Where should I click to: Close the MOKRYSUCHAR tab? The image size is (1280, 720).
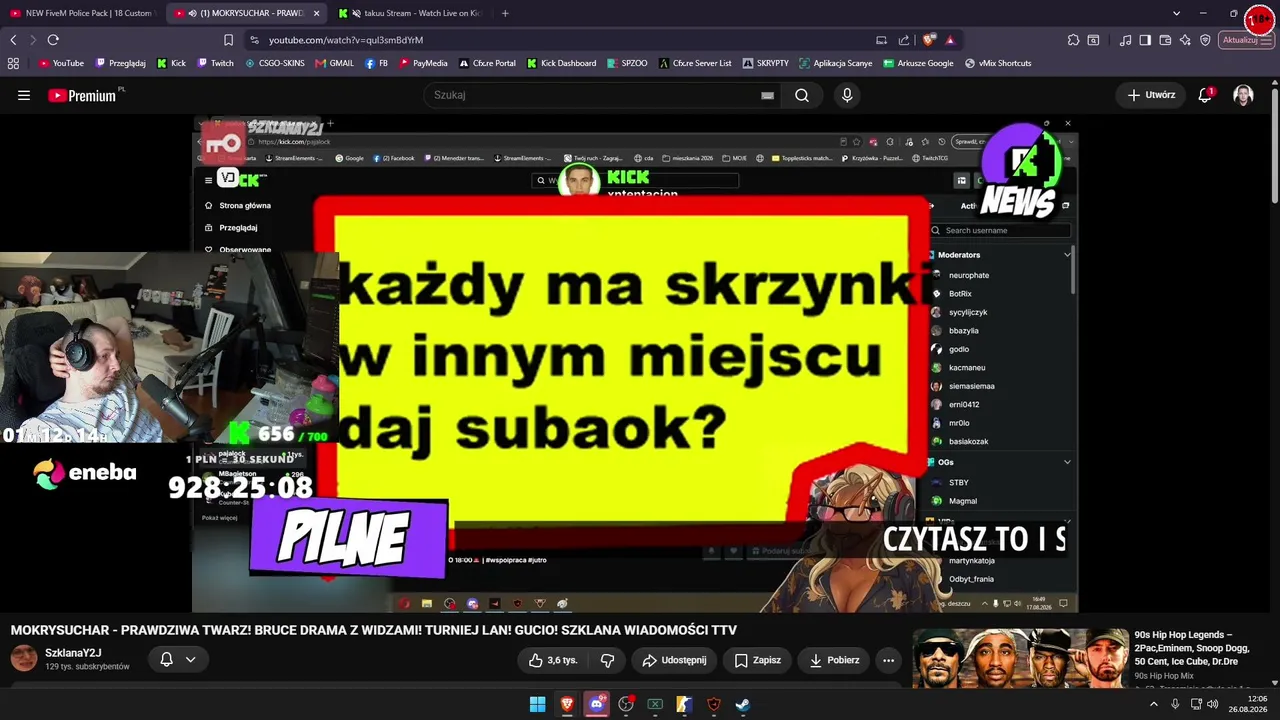(x=317, y=13)
